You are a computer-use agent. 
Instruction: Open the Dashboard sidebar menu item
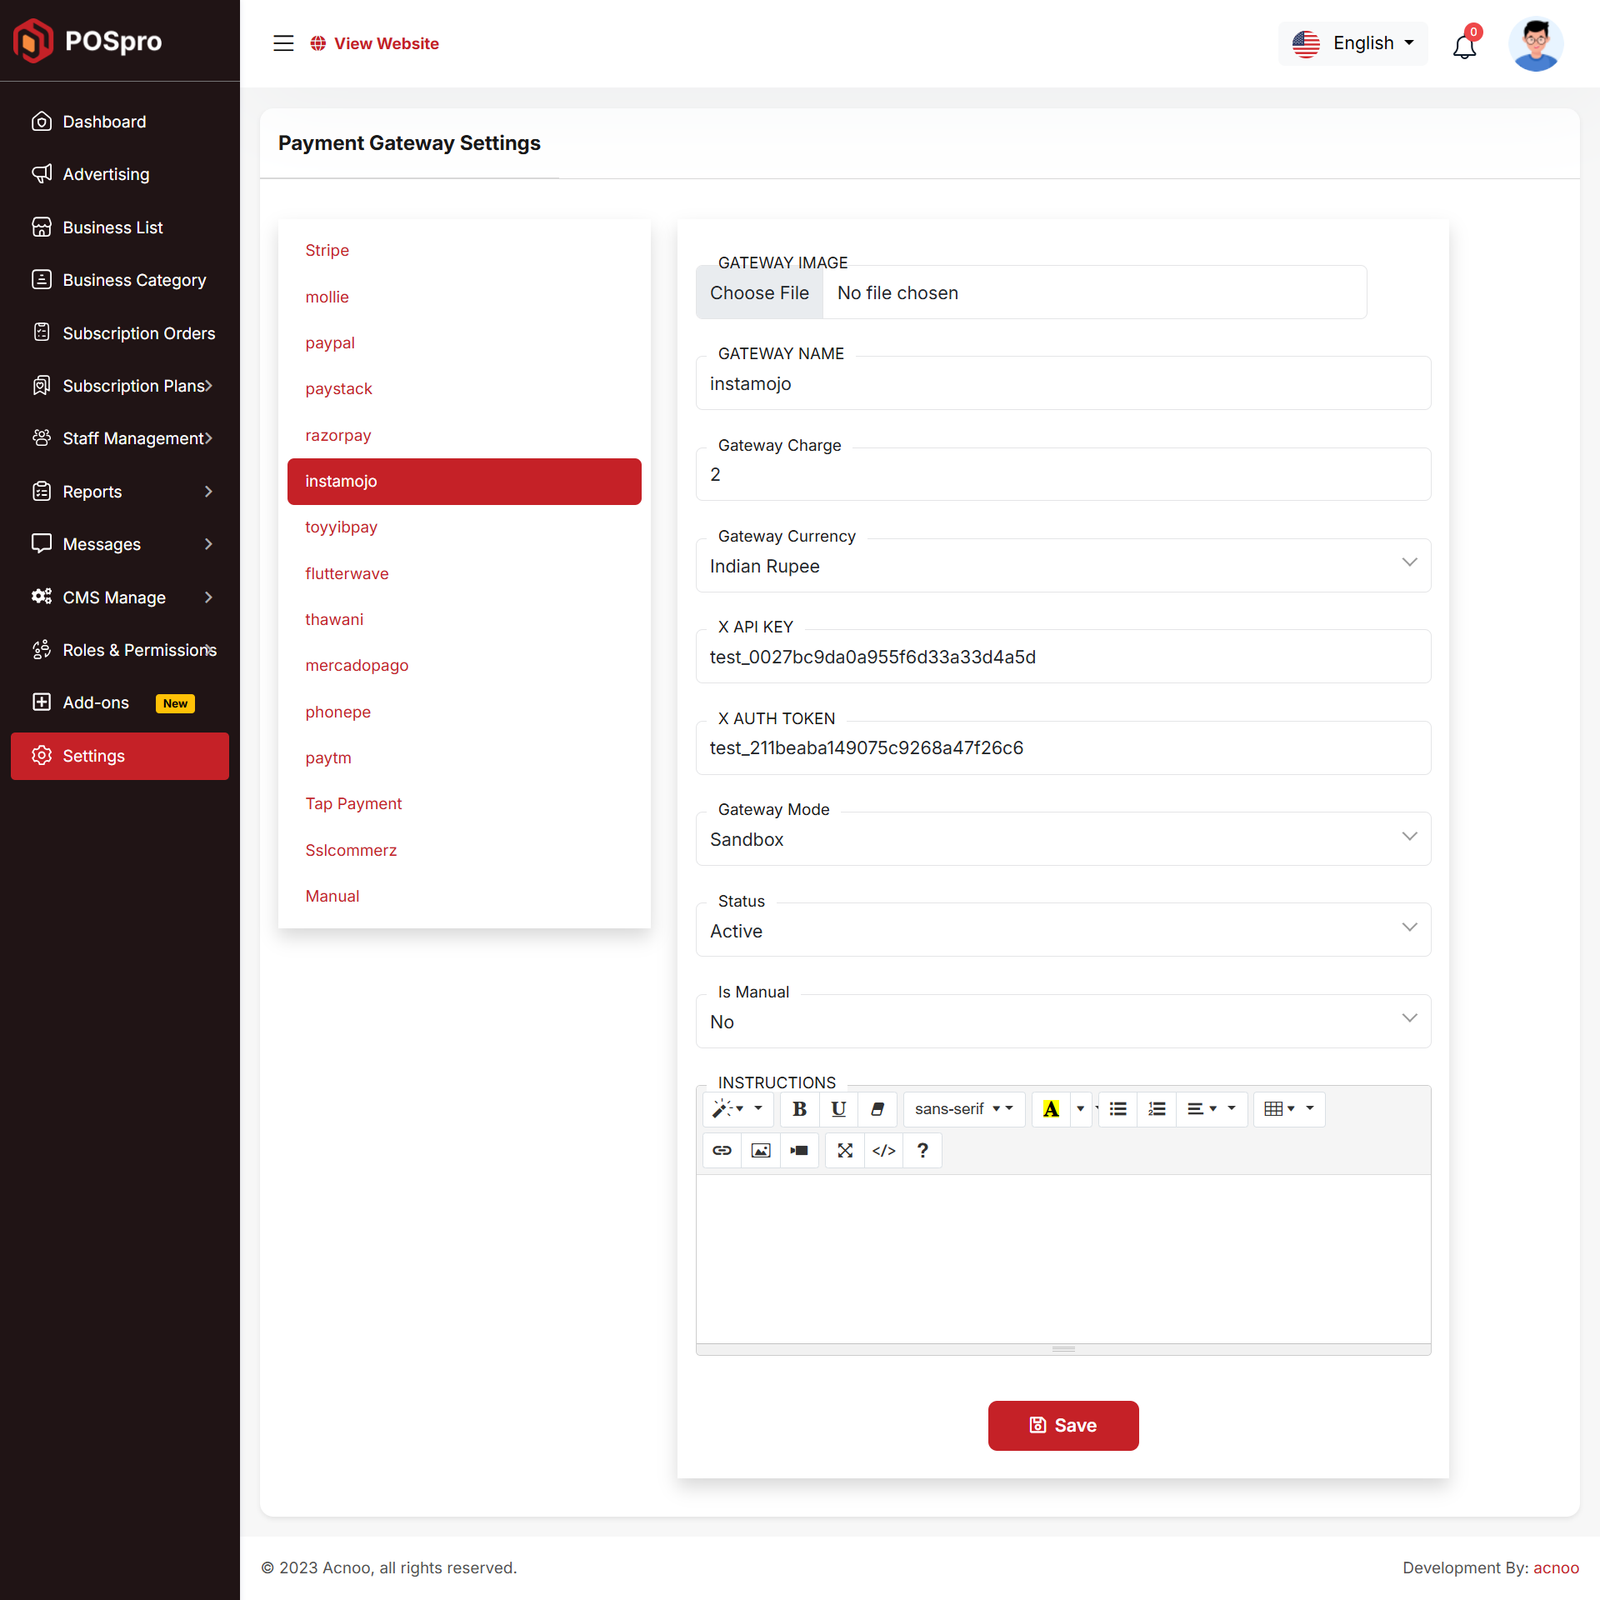click(x=104, y=122)
